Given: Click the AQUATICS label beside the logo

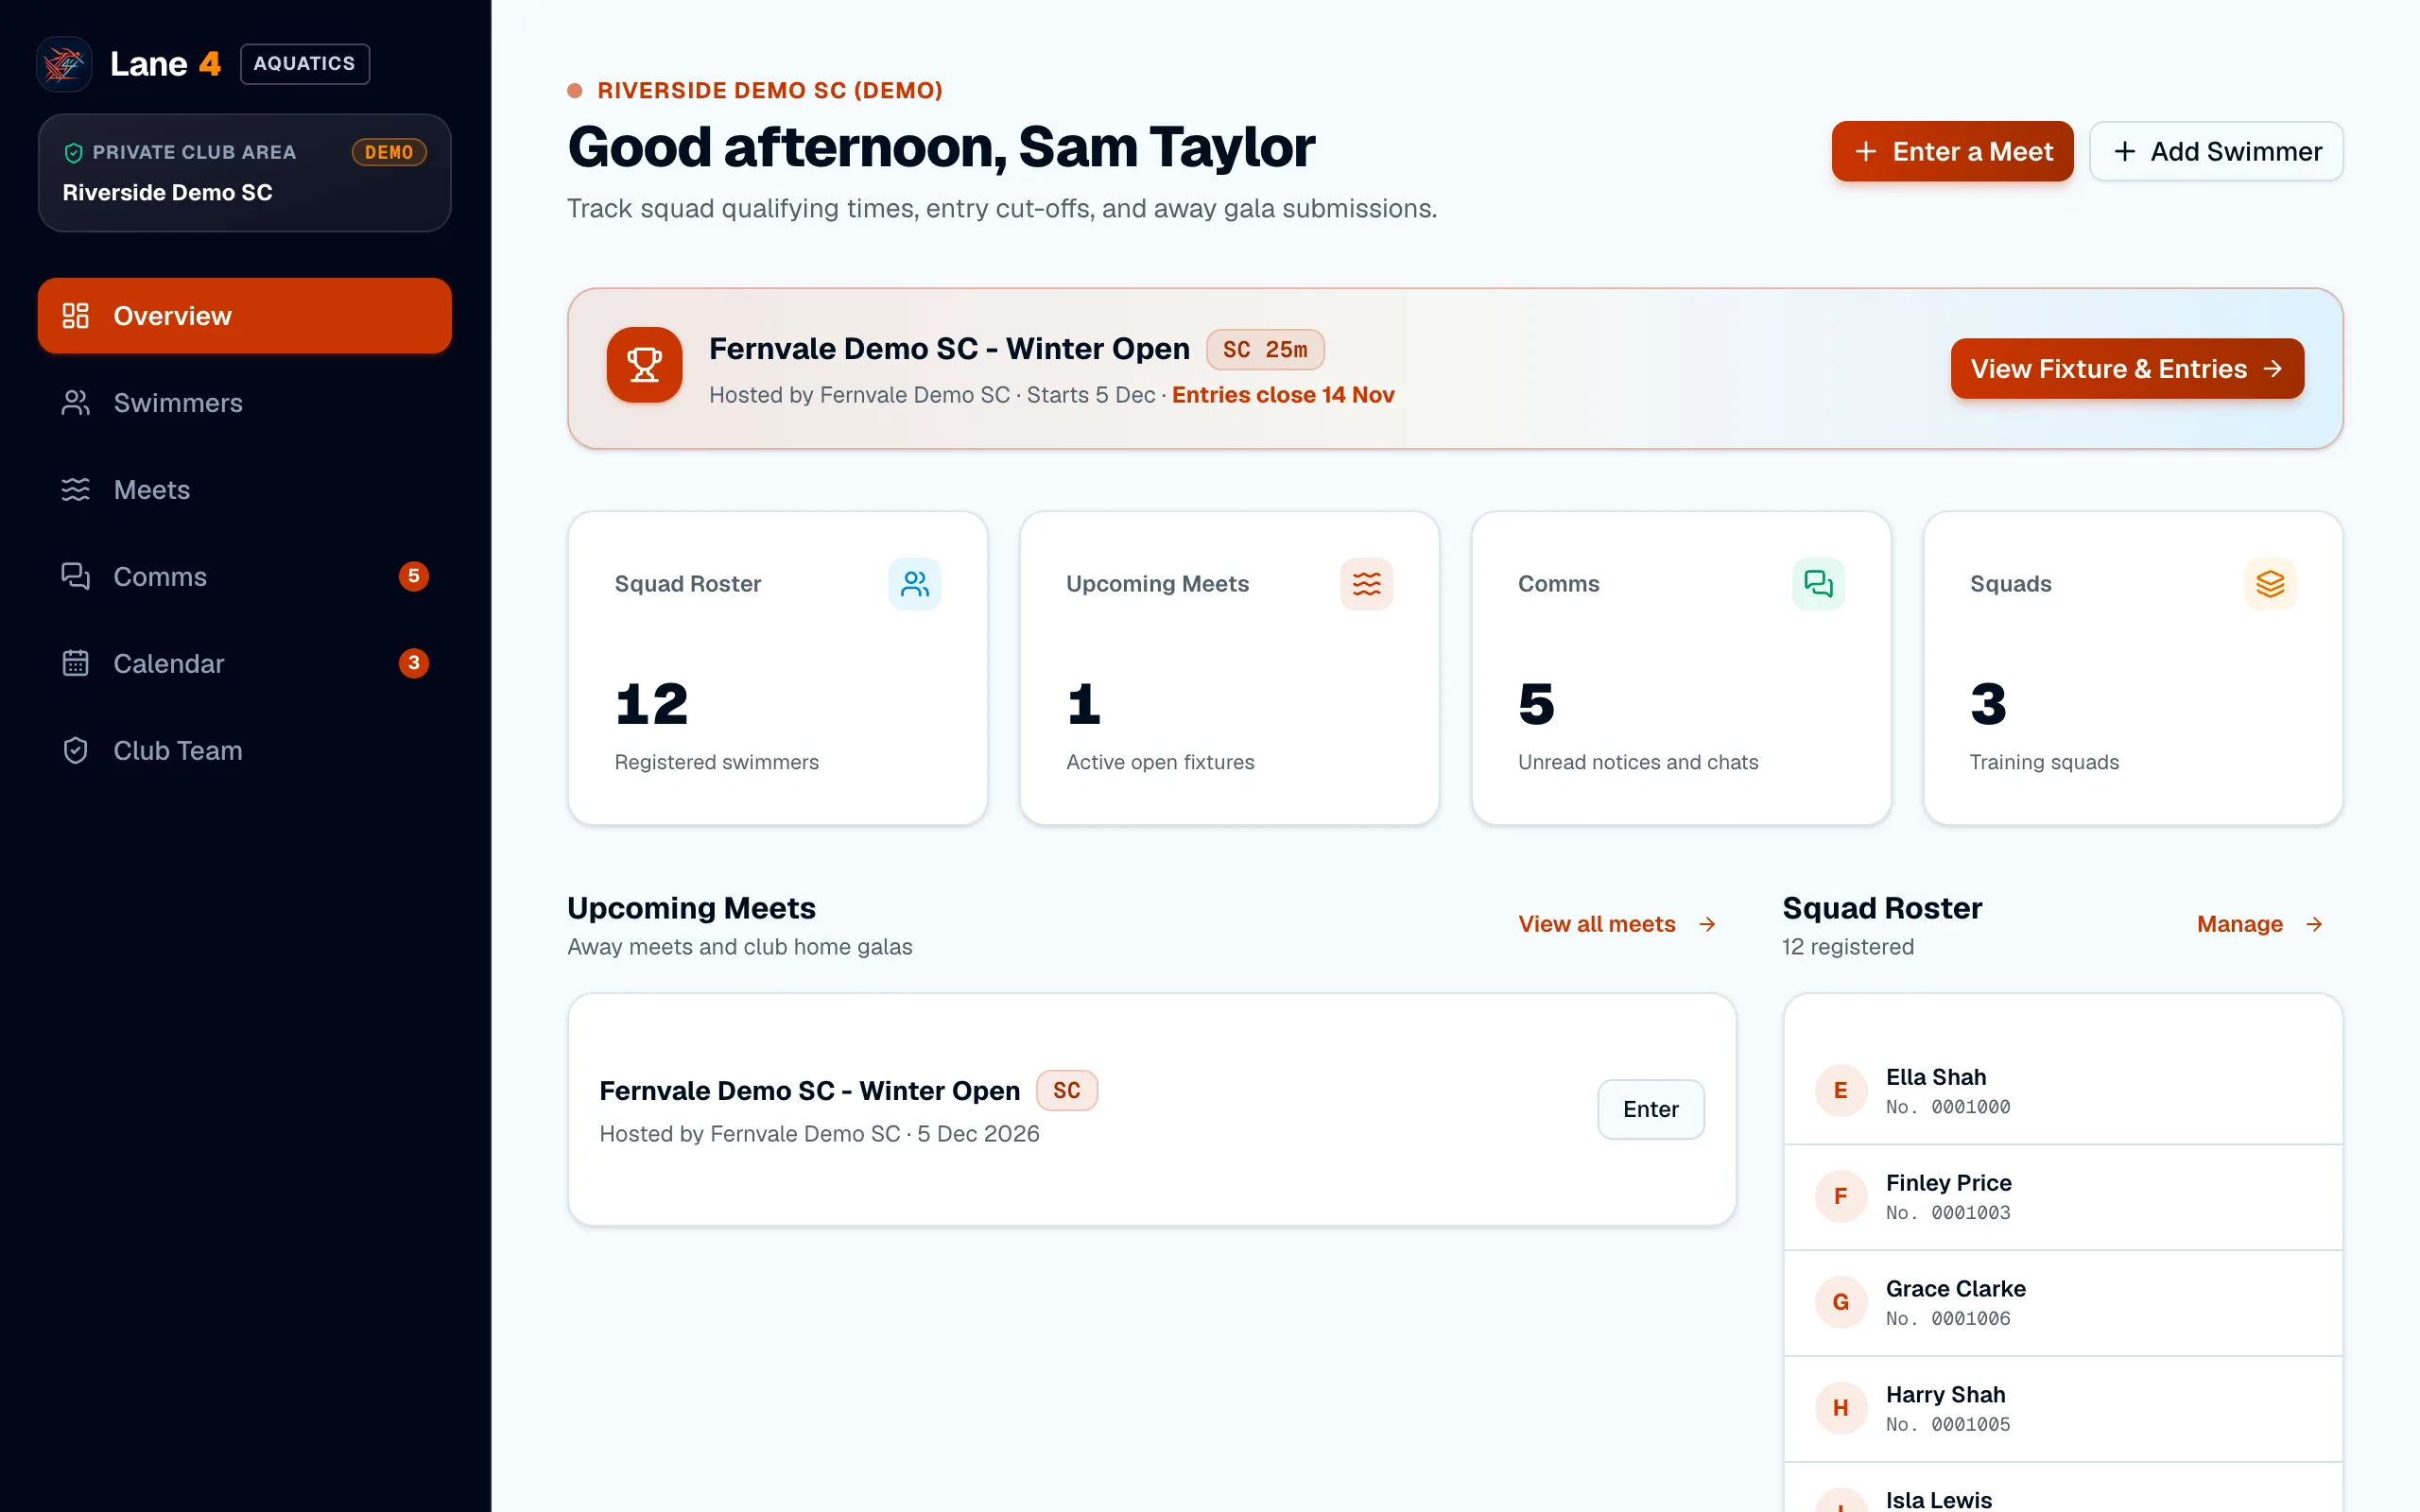Looking at the screenshot, I should coord(305,64).
